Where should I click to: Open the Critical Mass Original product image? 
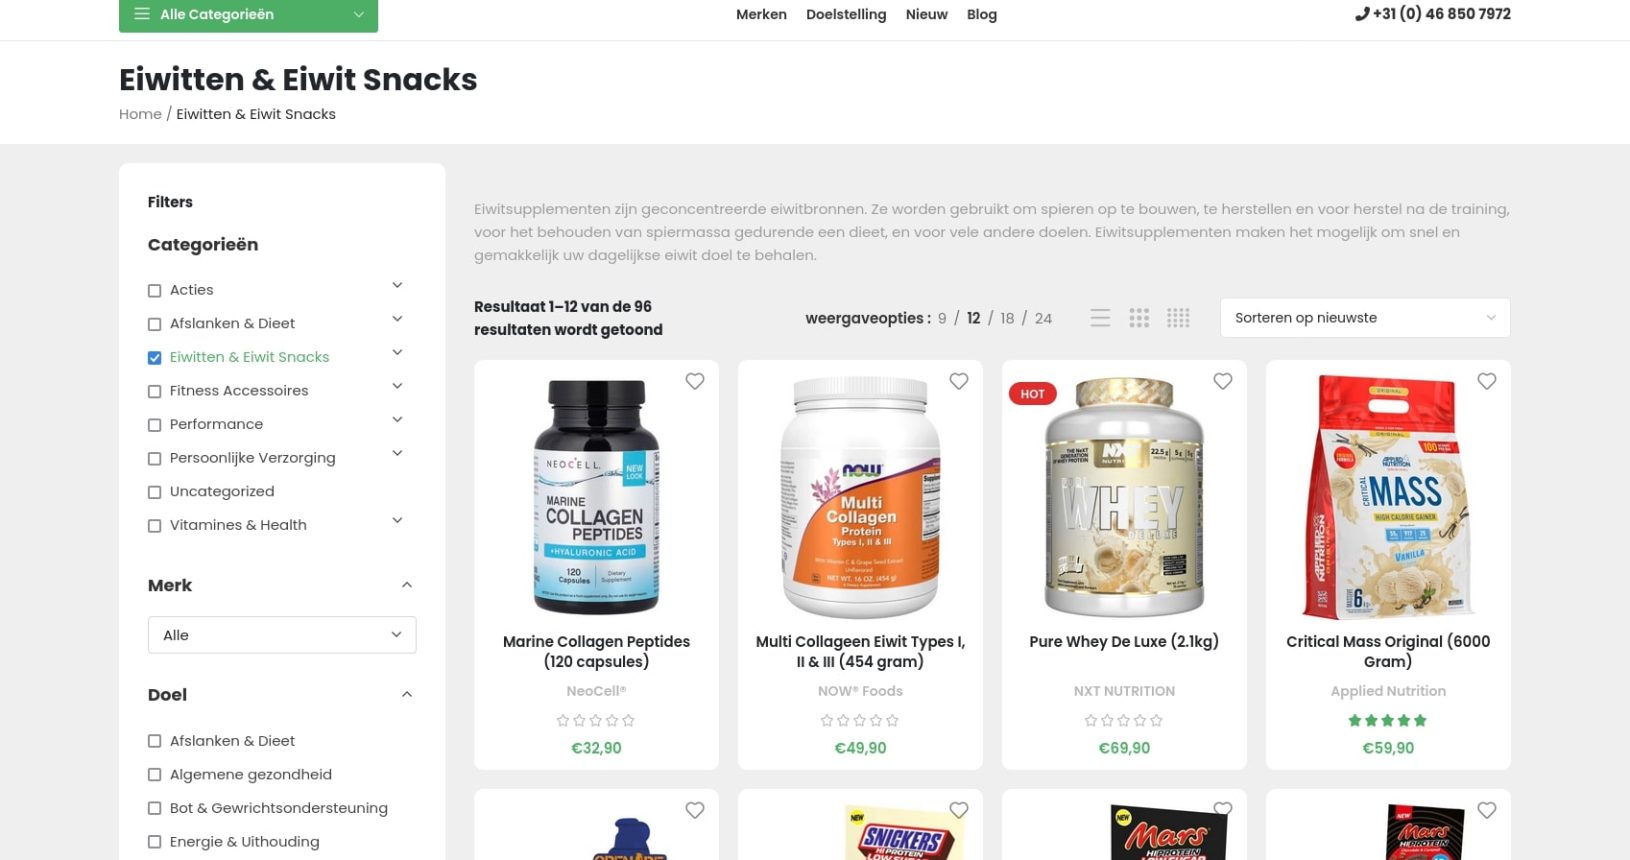pyautogui.click(x=1388, y=497)
